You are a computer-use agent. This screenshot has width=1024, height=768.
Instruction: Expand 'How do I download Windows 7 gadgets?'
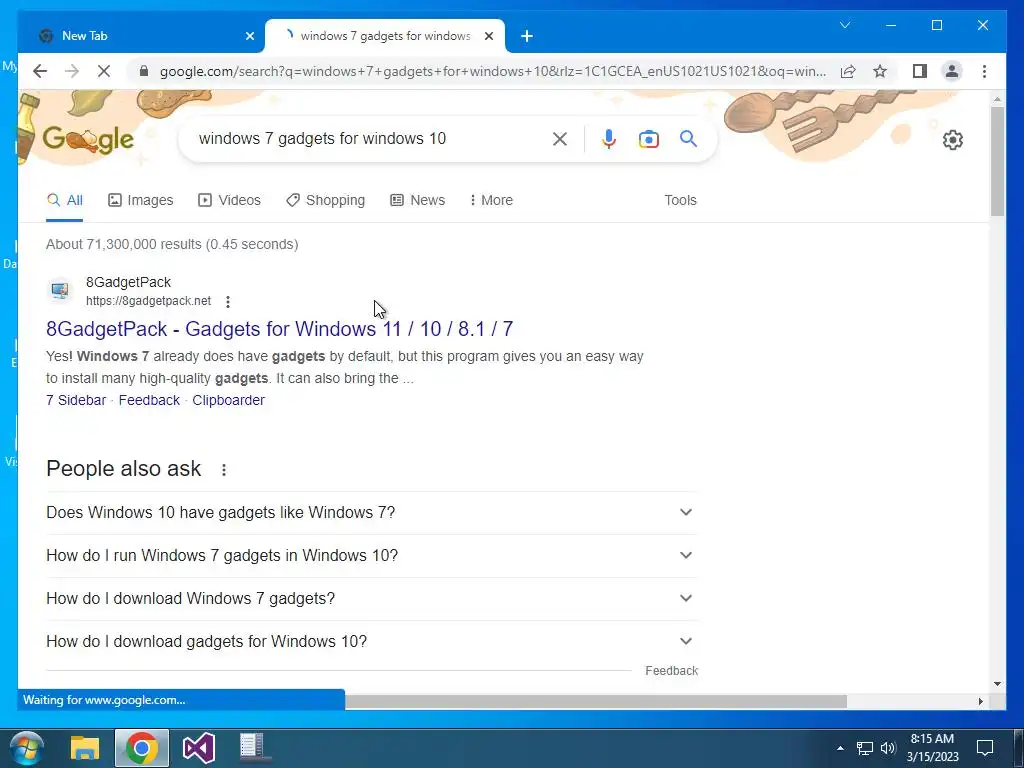coord(372,599)
